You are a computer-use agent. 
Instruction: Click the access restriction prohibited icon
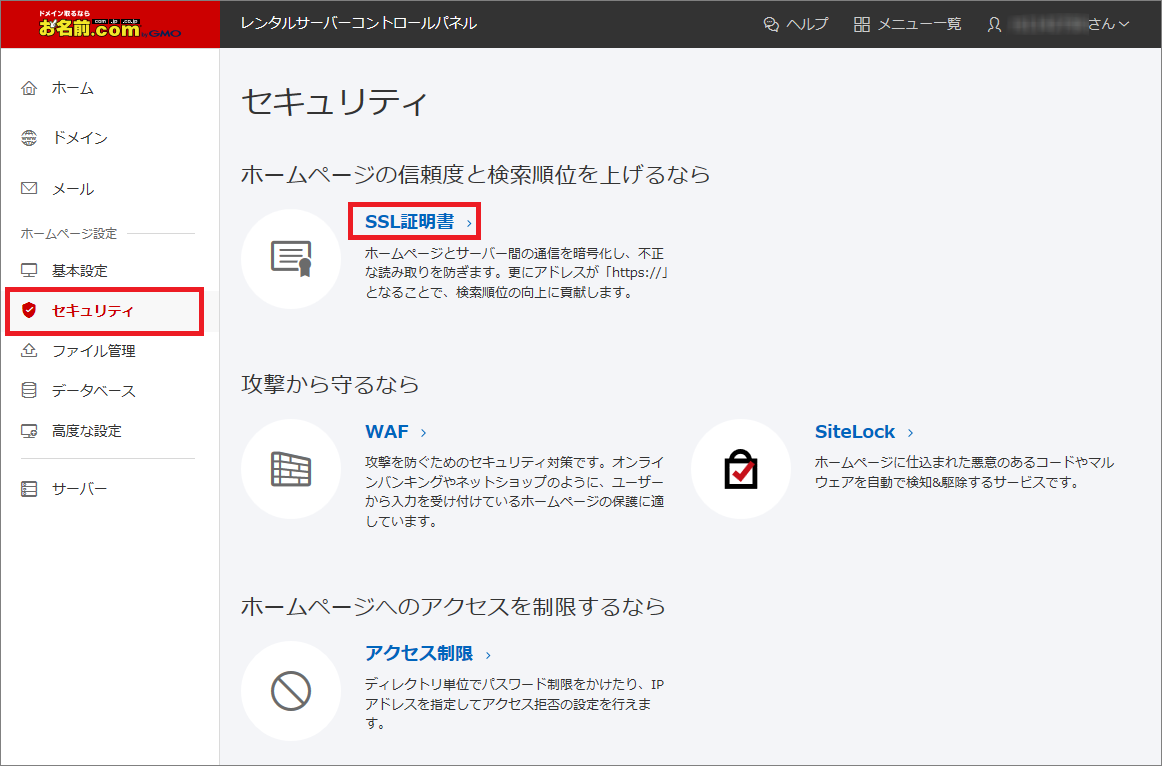coord(291,690)
